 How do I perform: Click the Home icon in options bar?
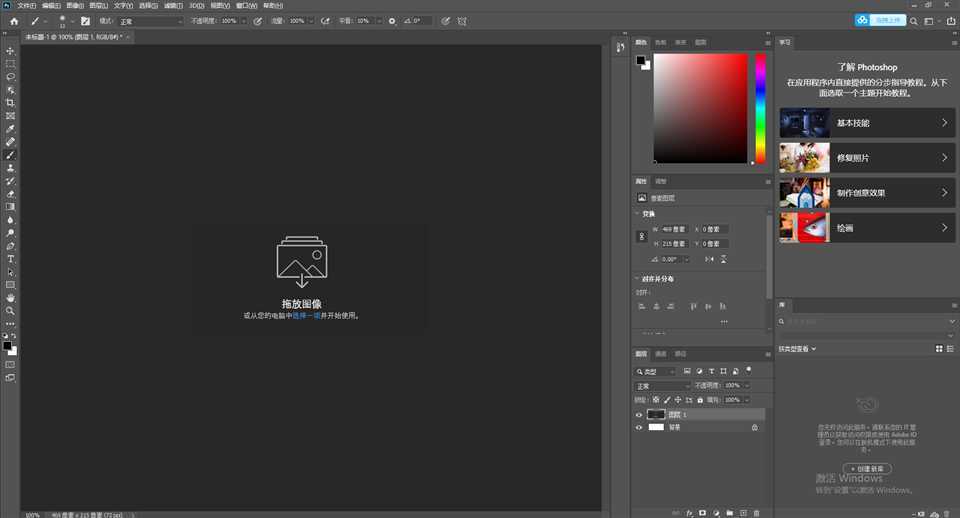click(14, 21)
